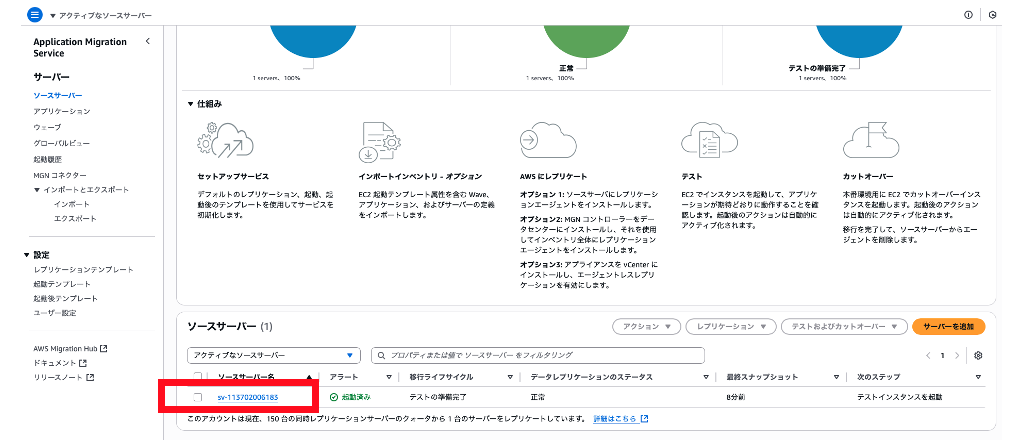Open the clock icon at top right
Screen dimensions: 1028x448
pos(993,15)
